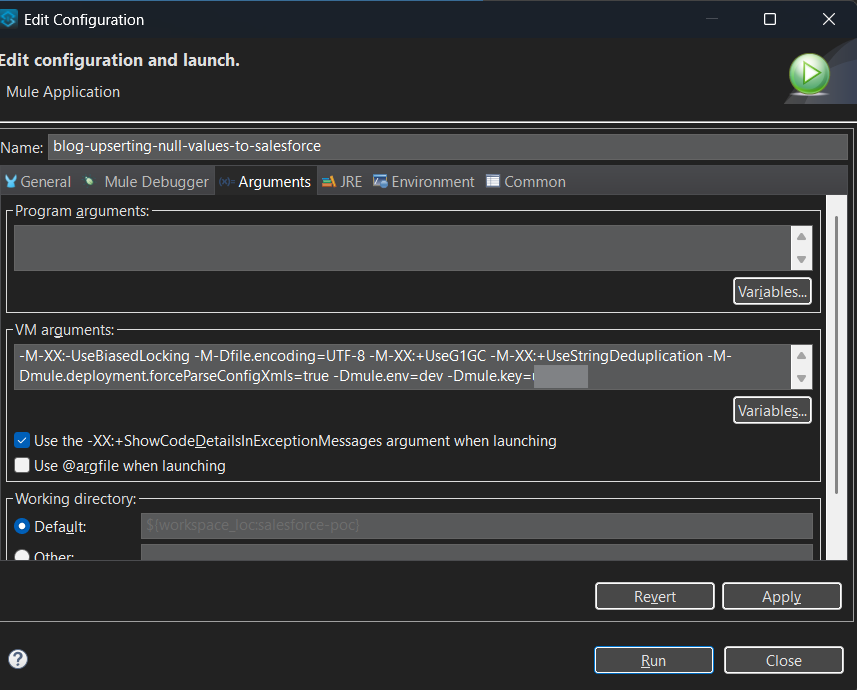Select the Other working directory radio button

(x=22, y=556)
